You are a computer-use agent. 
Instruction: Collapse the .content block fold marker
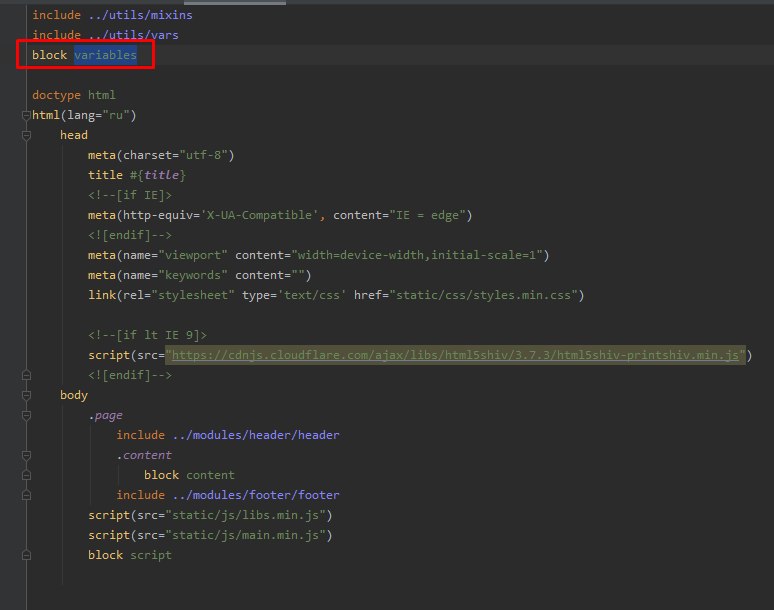coord(27,456)
